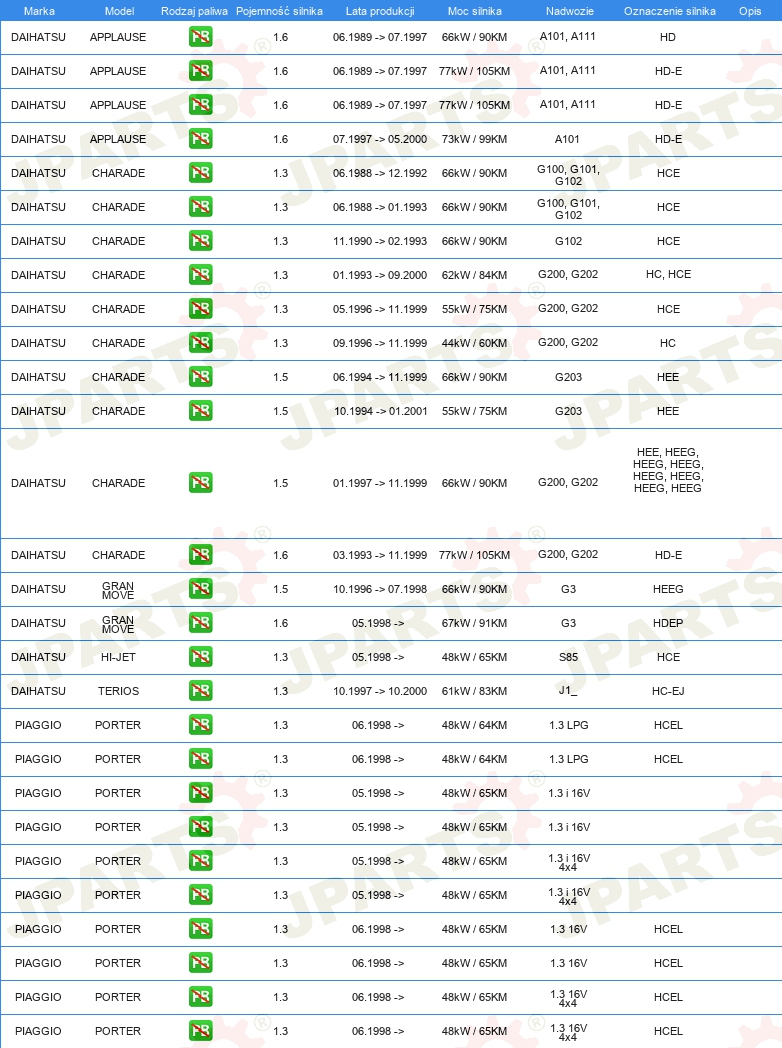Select GRAN MOVE model in the 1.6 row

tap(118, 624)
